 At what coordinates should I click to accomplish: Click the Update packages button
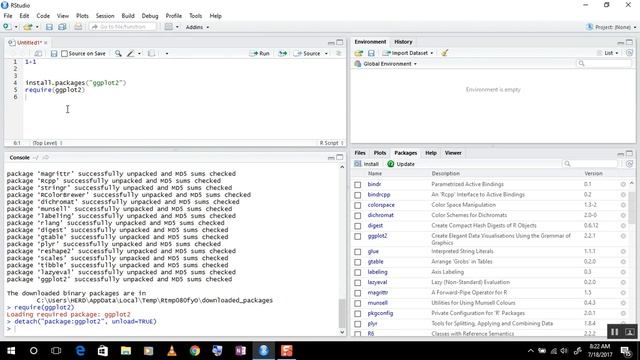point(401,164)
